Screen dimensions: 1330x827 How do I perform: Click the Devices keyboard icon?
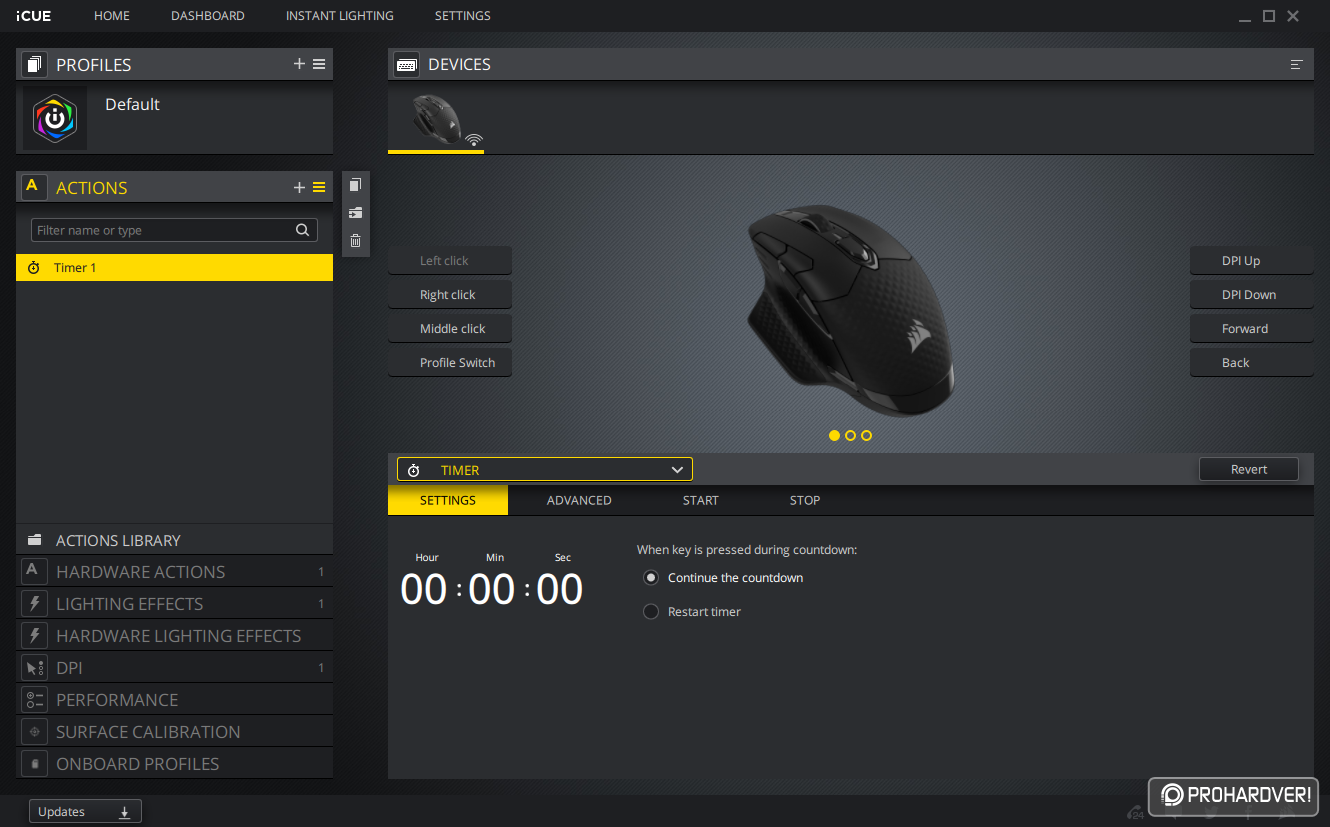407,64
